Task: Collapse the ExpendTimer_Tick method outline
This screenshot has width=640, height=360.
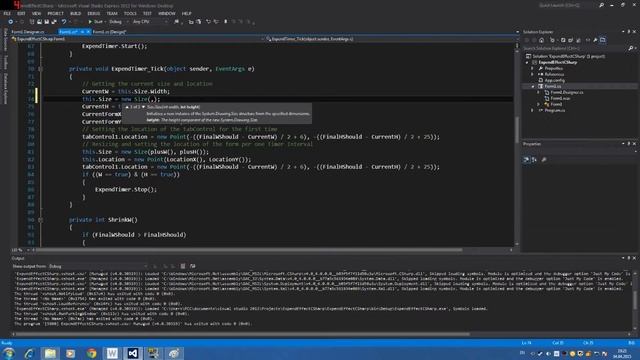Action: coord(40,69)
